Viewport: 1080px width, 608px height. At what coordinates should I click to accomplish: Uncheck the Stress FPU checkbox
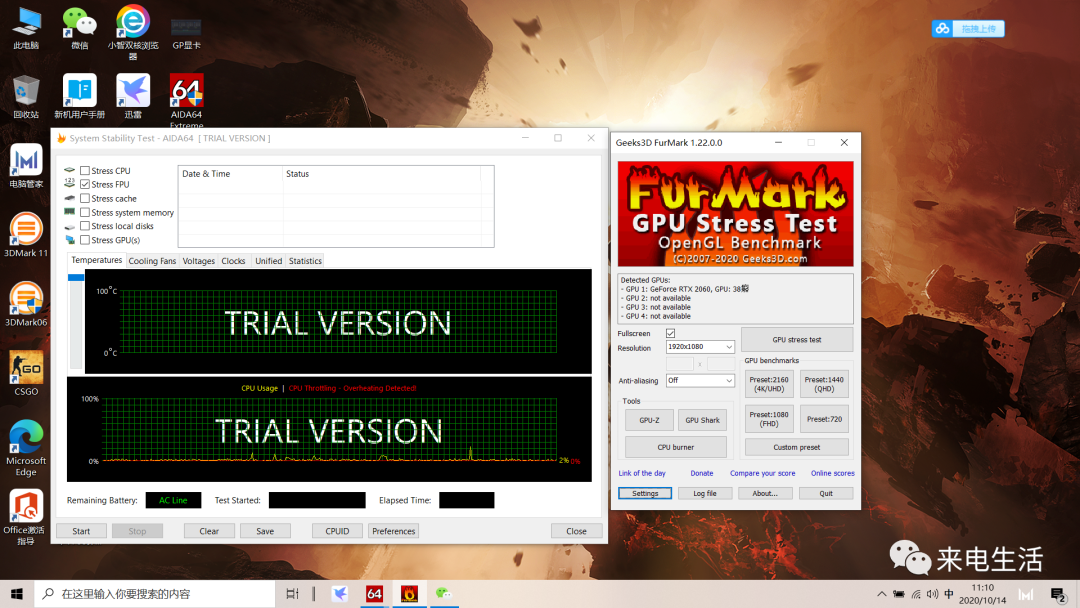85,184
